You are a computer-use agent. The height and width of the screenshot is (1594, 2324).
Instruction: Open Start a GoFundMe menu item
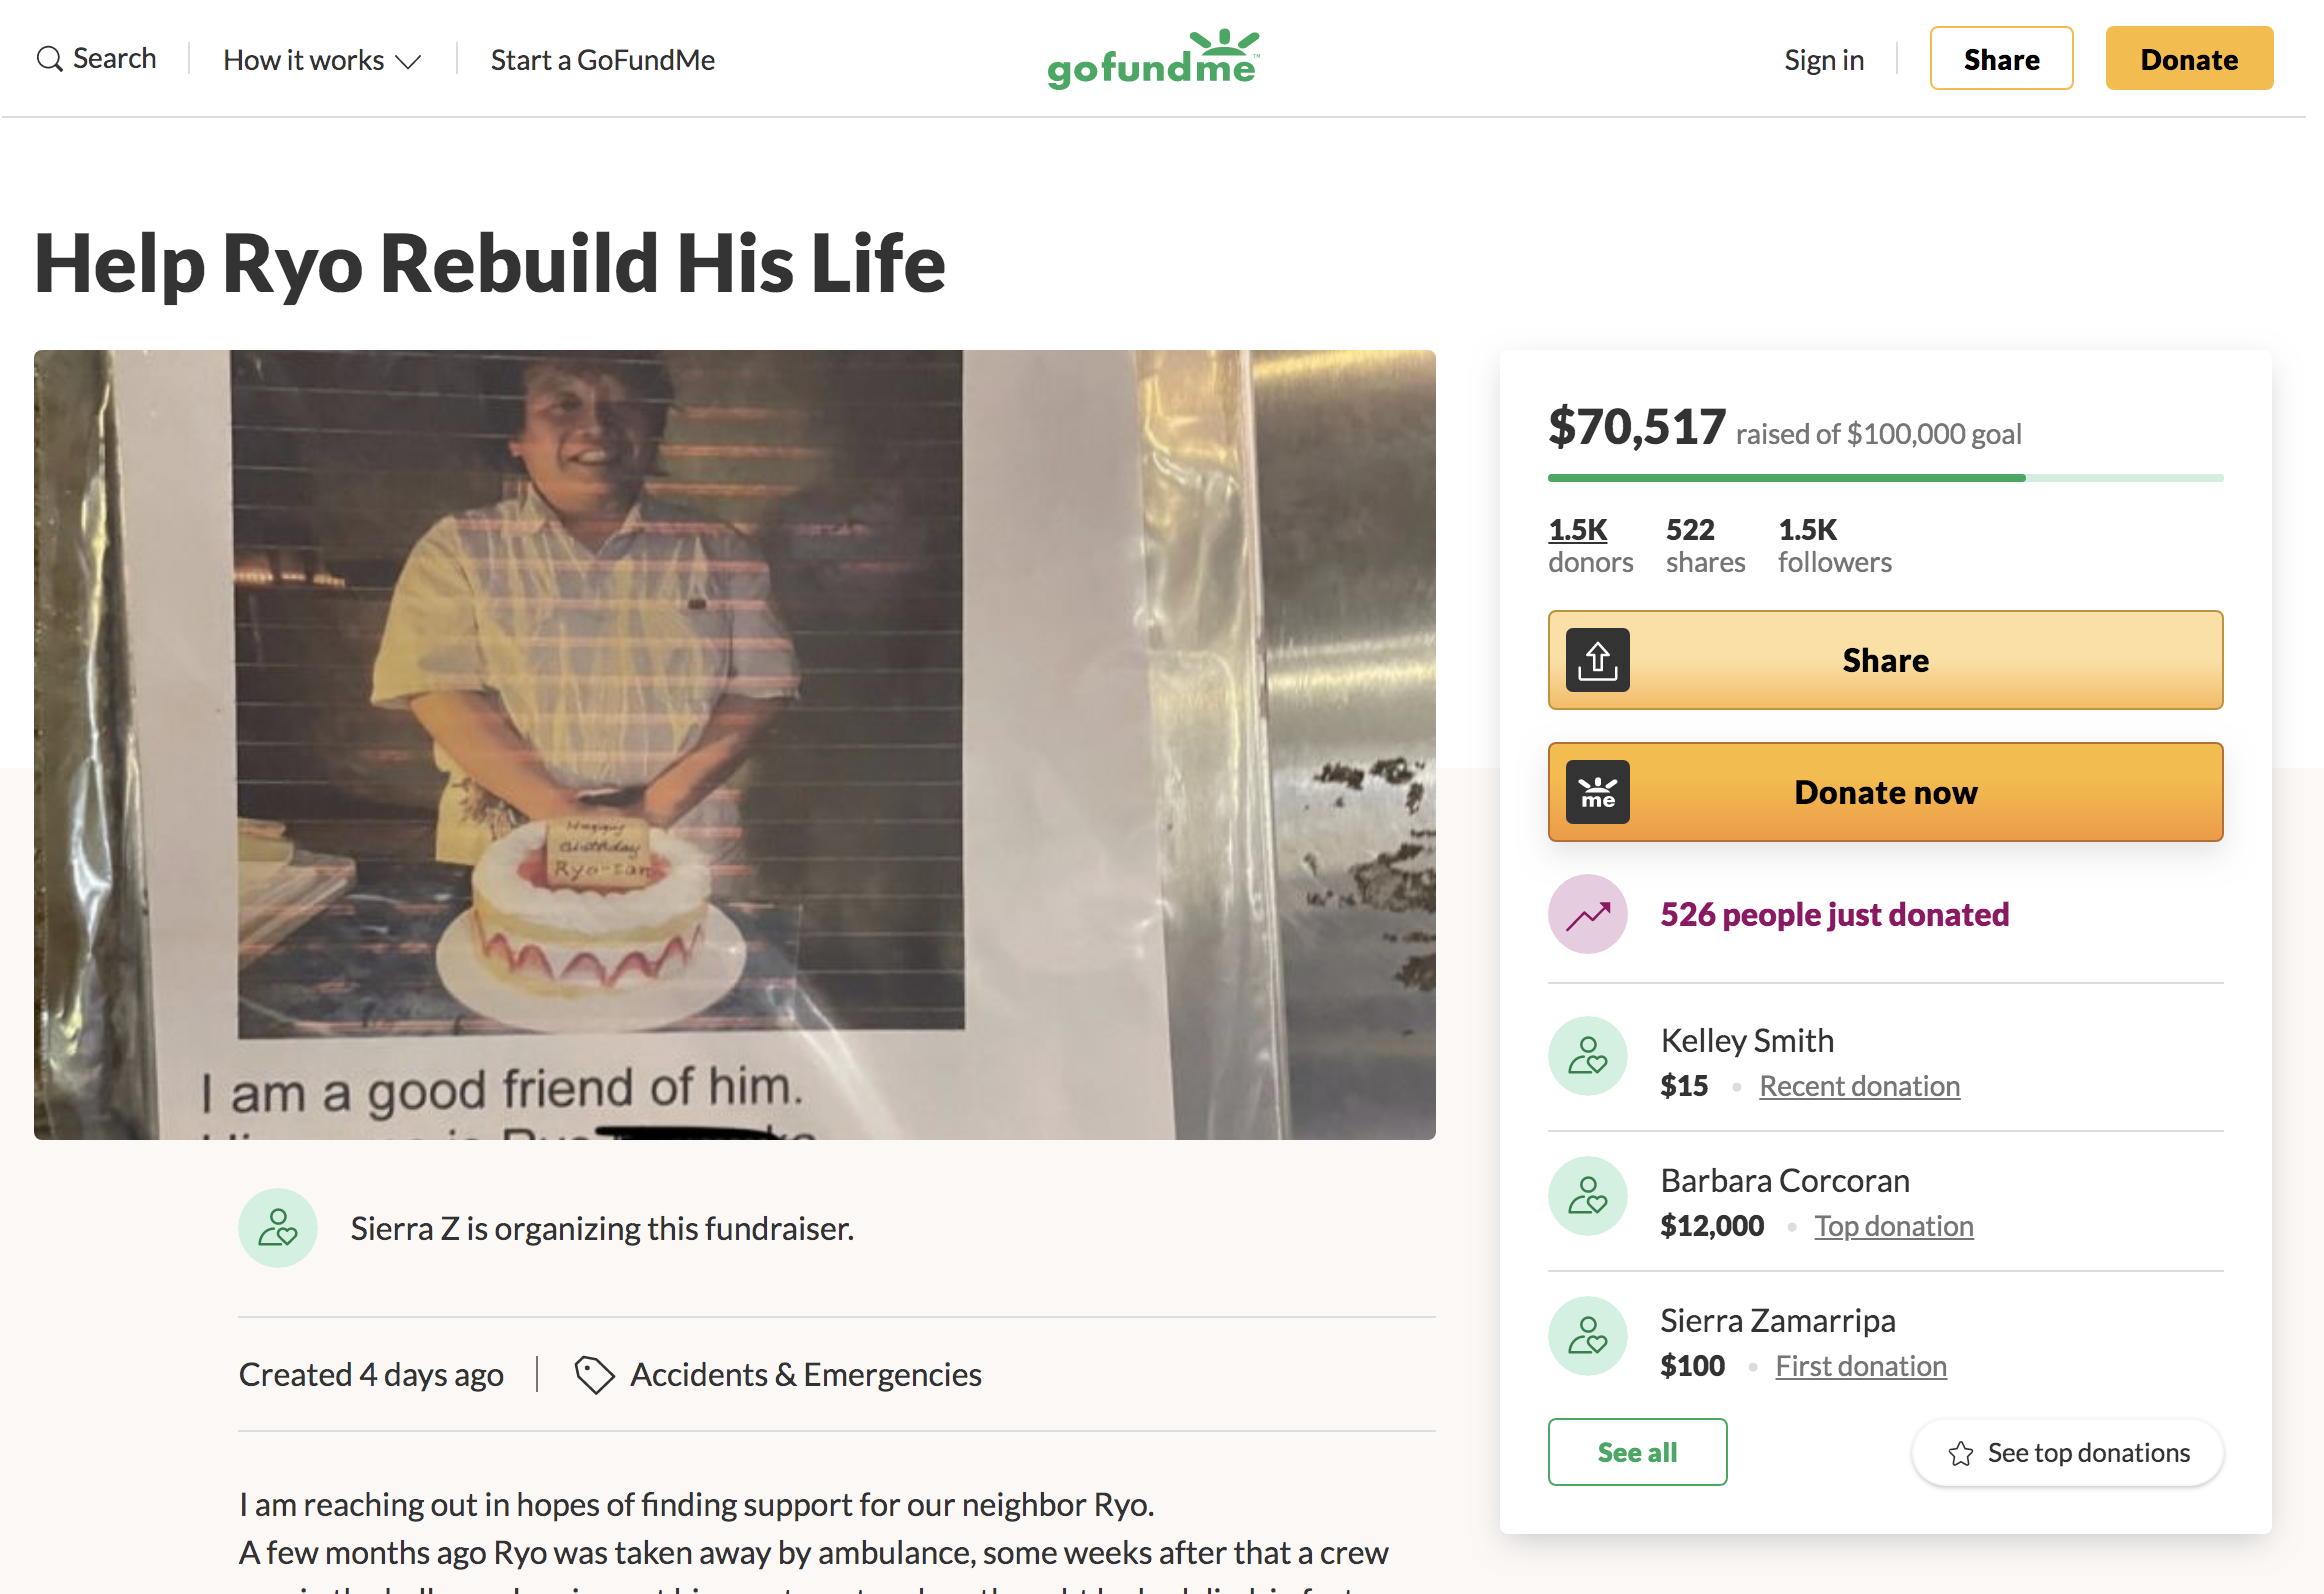tap(602, 60)
